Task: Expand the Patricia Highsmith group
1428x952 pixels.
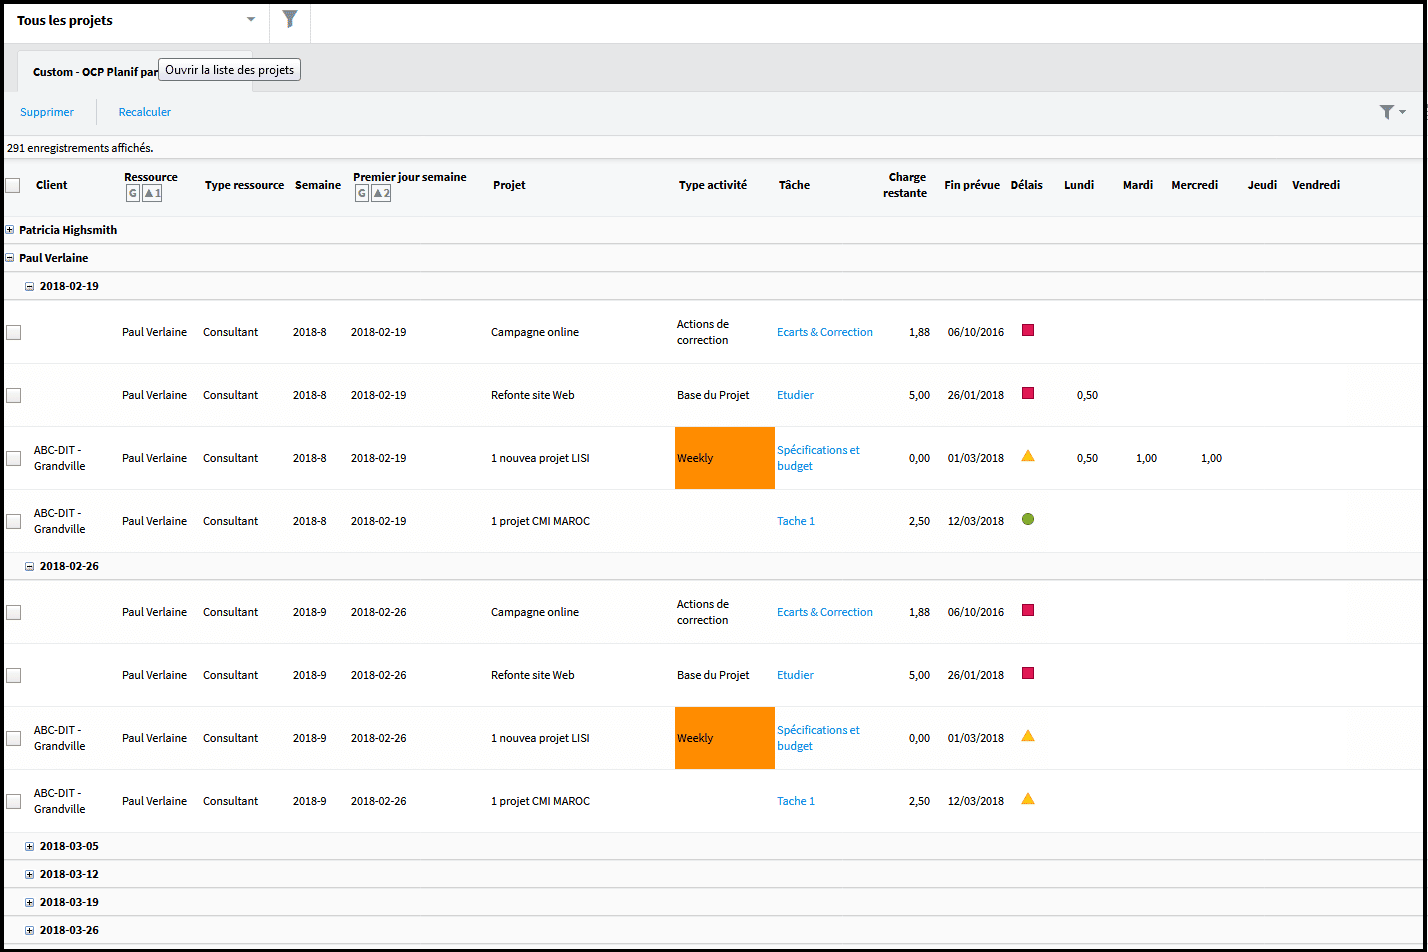Action: click(10, 230)
